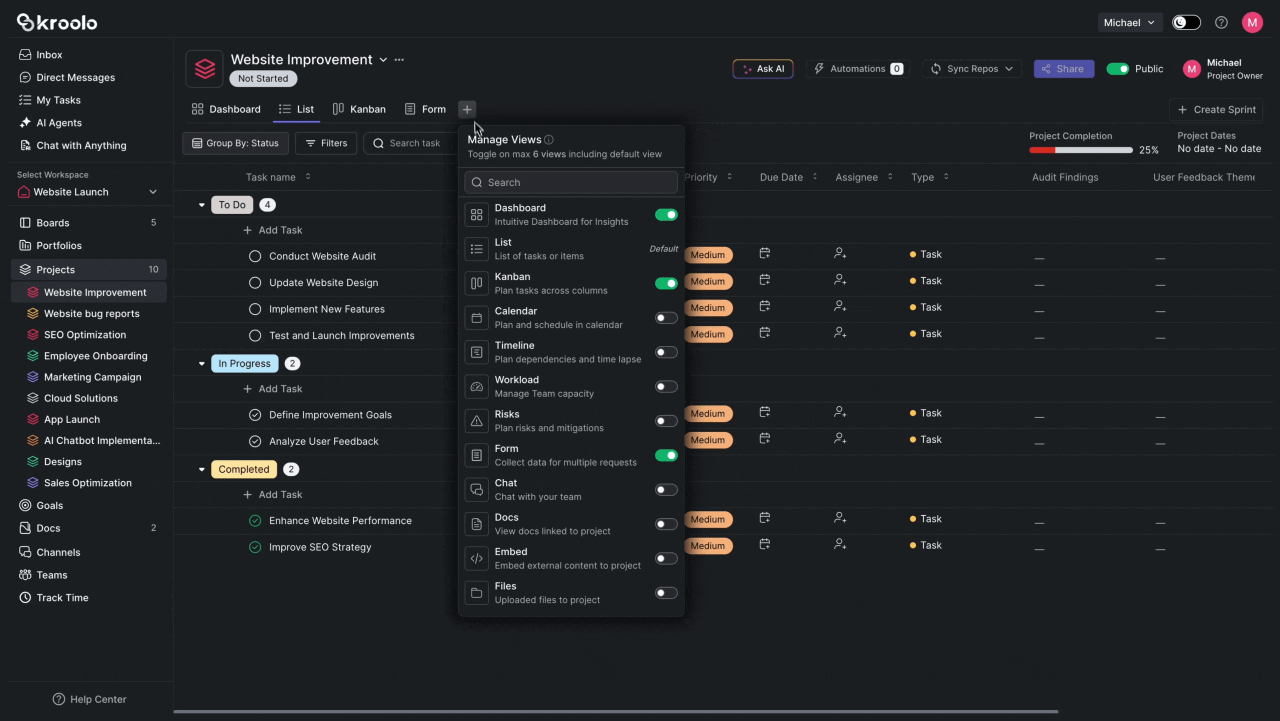Select the Inbox icon in sidebar
This screenshot has height=721, width=1280.
point(25,54)
